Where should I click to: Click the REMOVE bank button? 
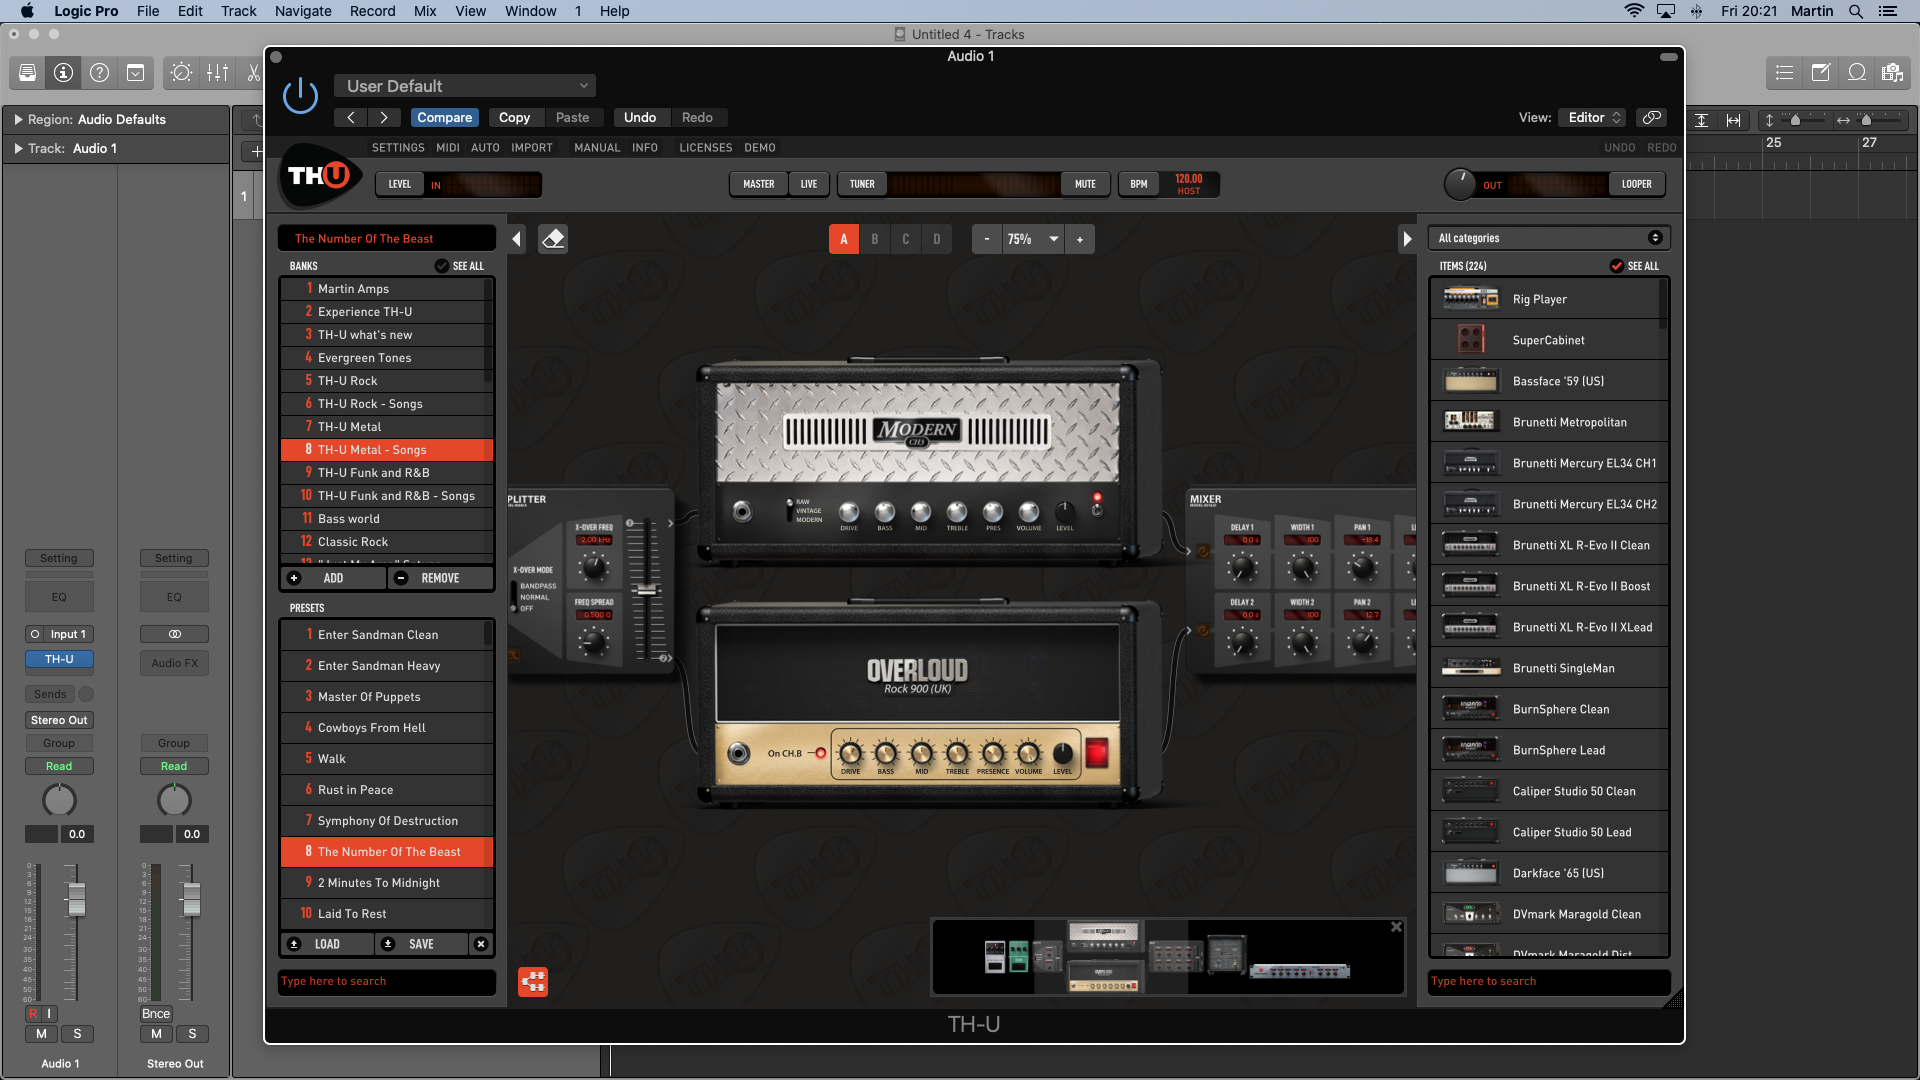[440, 578]
